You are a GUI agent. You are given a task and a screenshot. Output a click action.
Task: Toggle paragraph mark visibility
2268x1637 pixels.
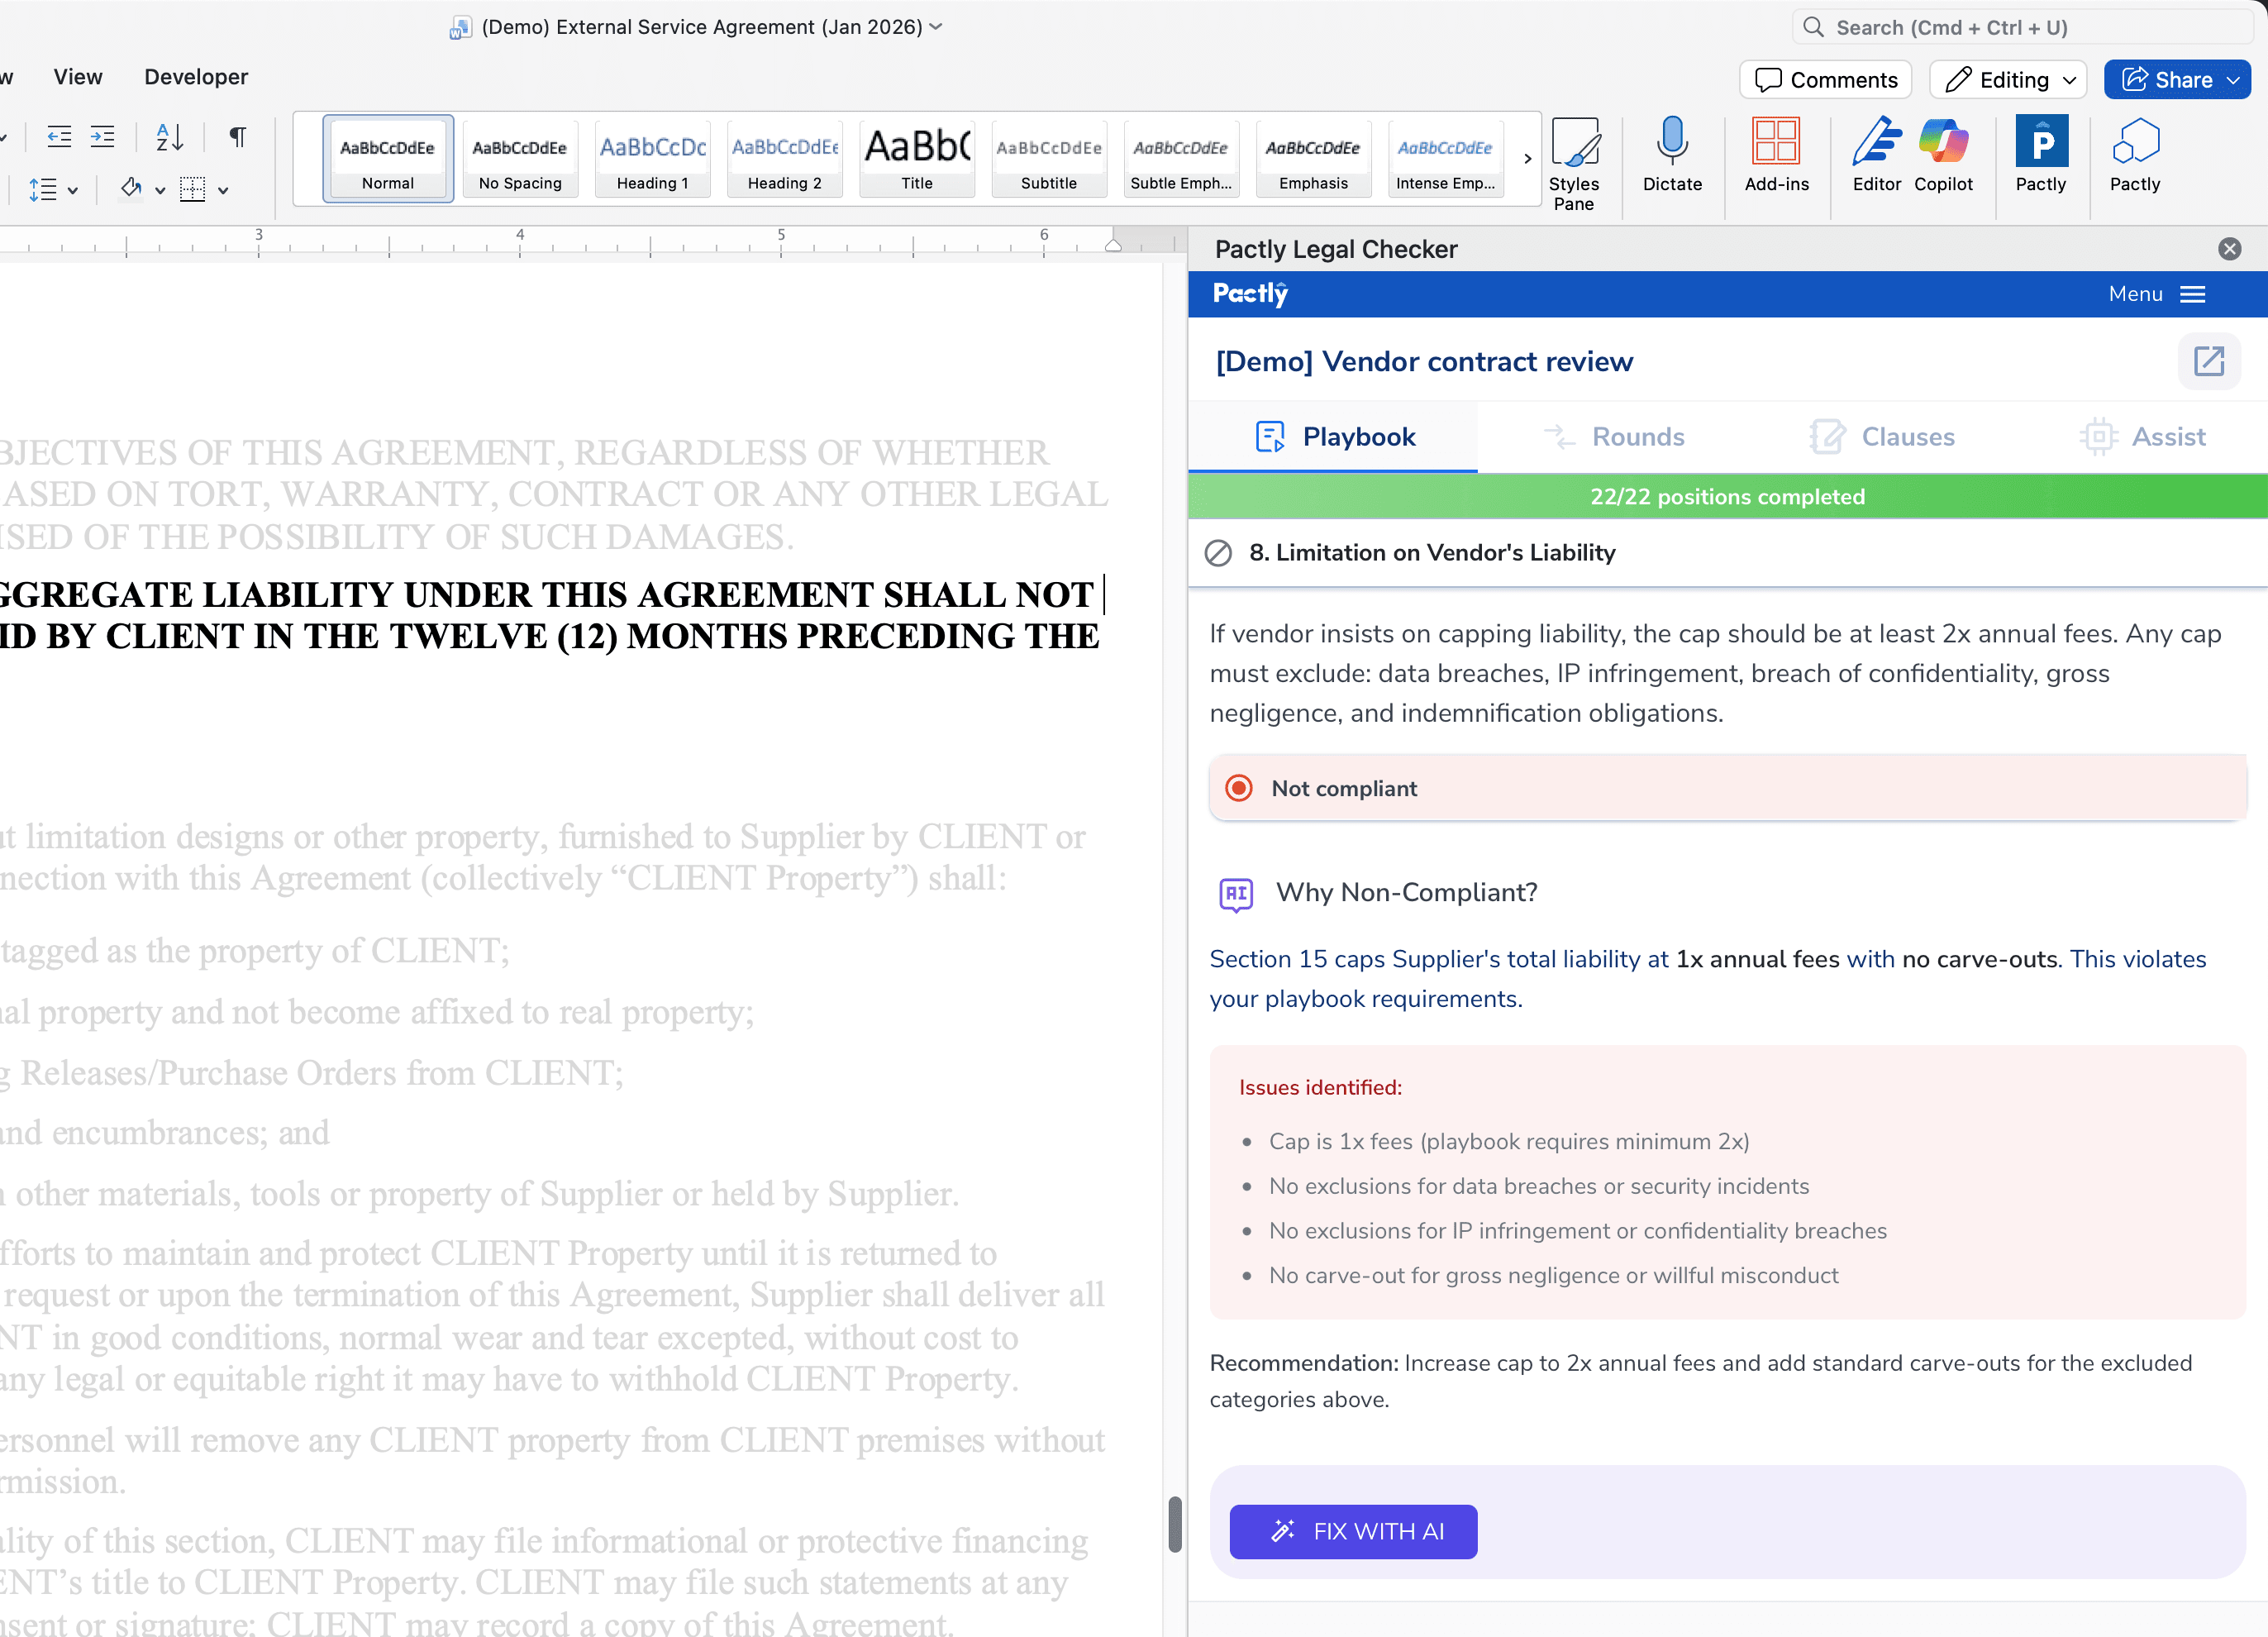[236, 137]
